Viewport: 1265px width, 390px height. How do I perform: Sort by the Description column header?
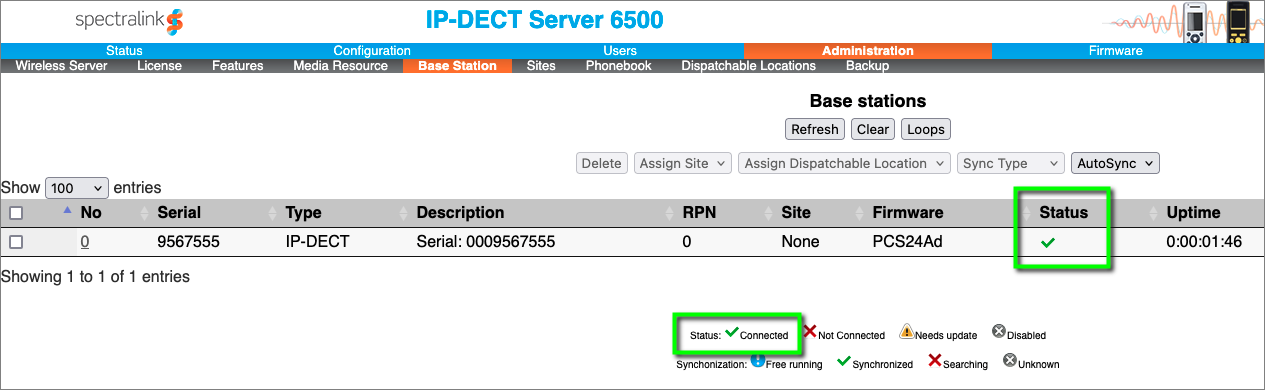tap(460, 213)
